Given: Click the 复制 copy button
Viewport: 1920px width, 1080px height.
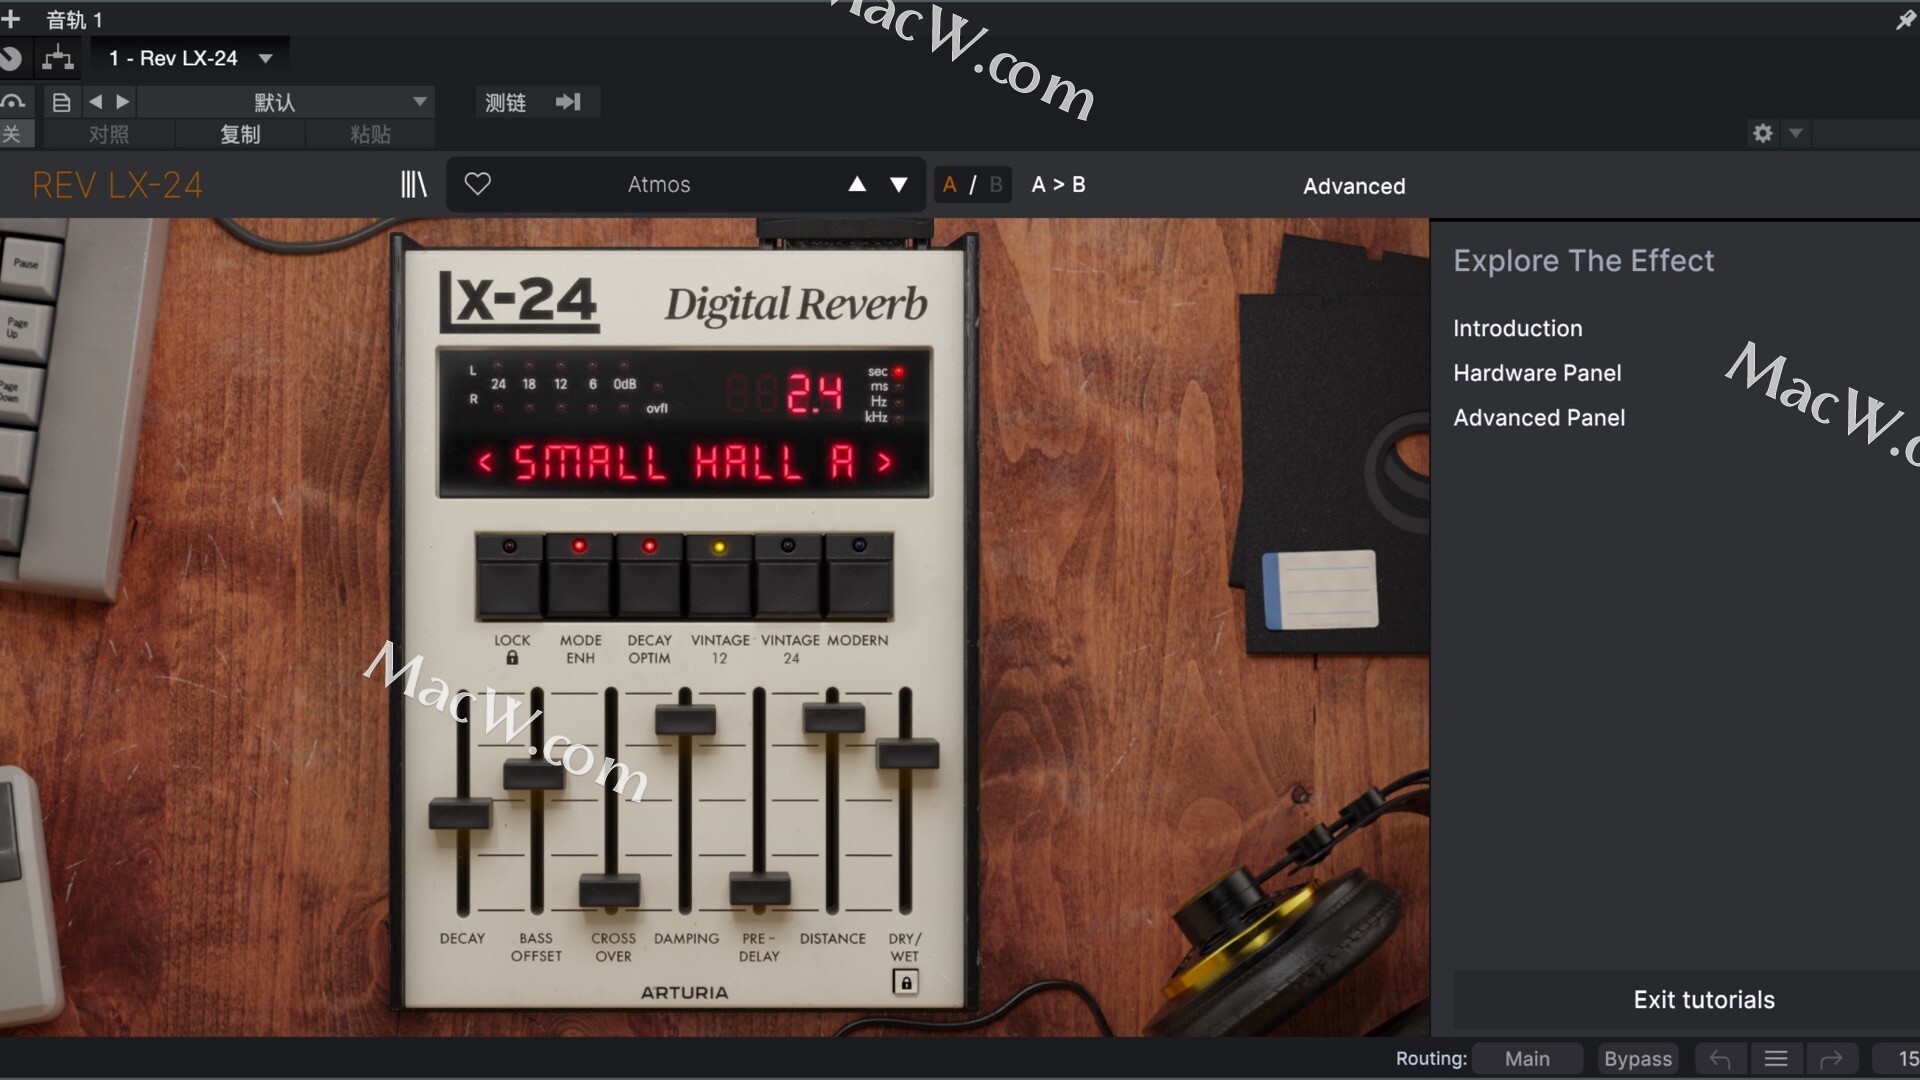Looking at the screenshot, I should coord(240,134).
